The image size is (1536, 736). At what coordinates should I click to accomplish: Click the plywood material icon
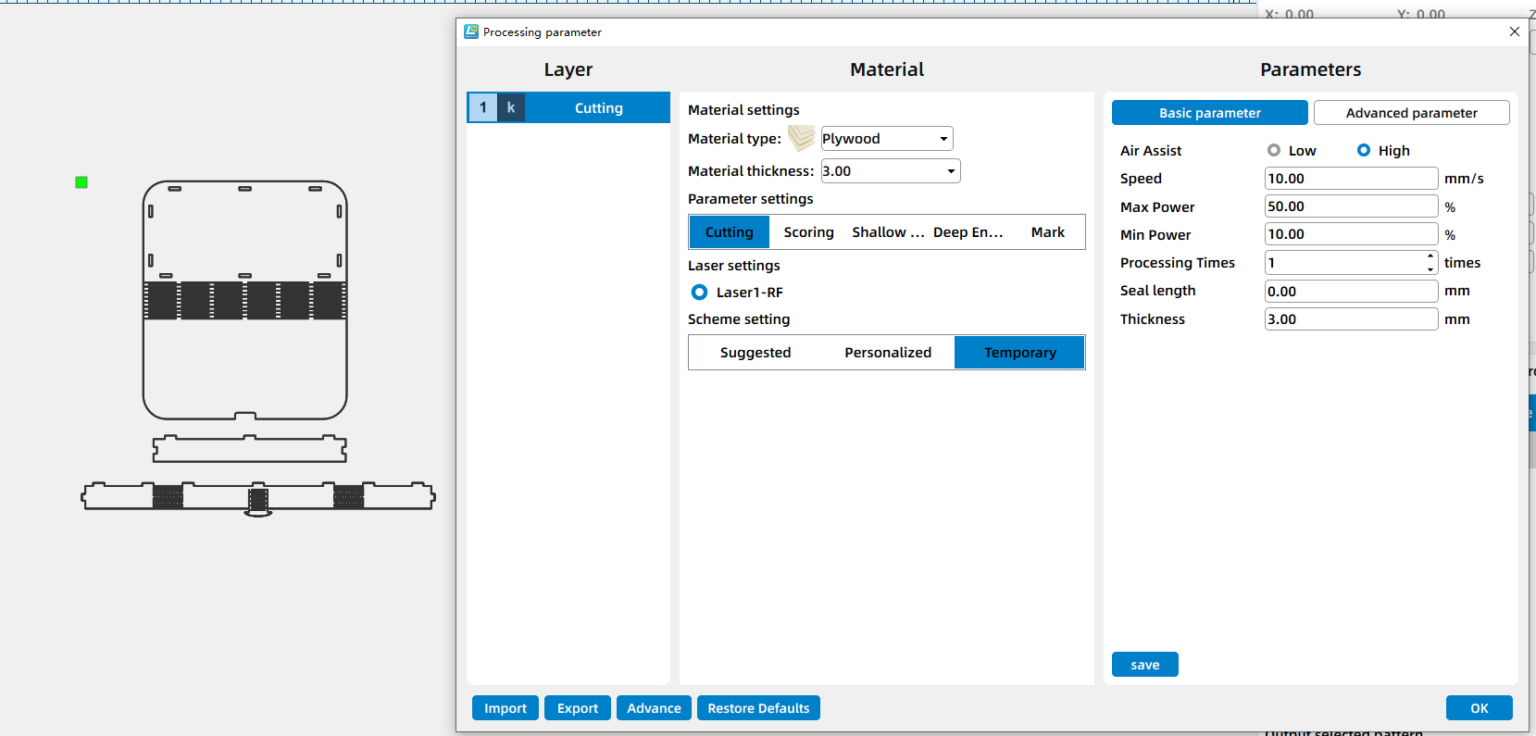click(801, 138)
